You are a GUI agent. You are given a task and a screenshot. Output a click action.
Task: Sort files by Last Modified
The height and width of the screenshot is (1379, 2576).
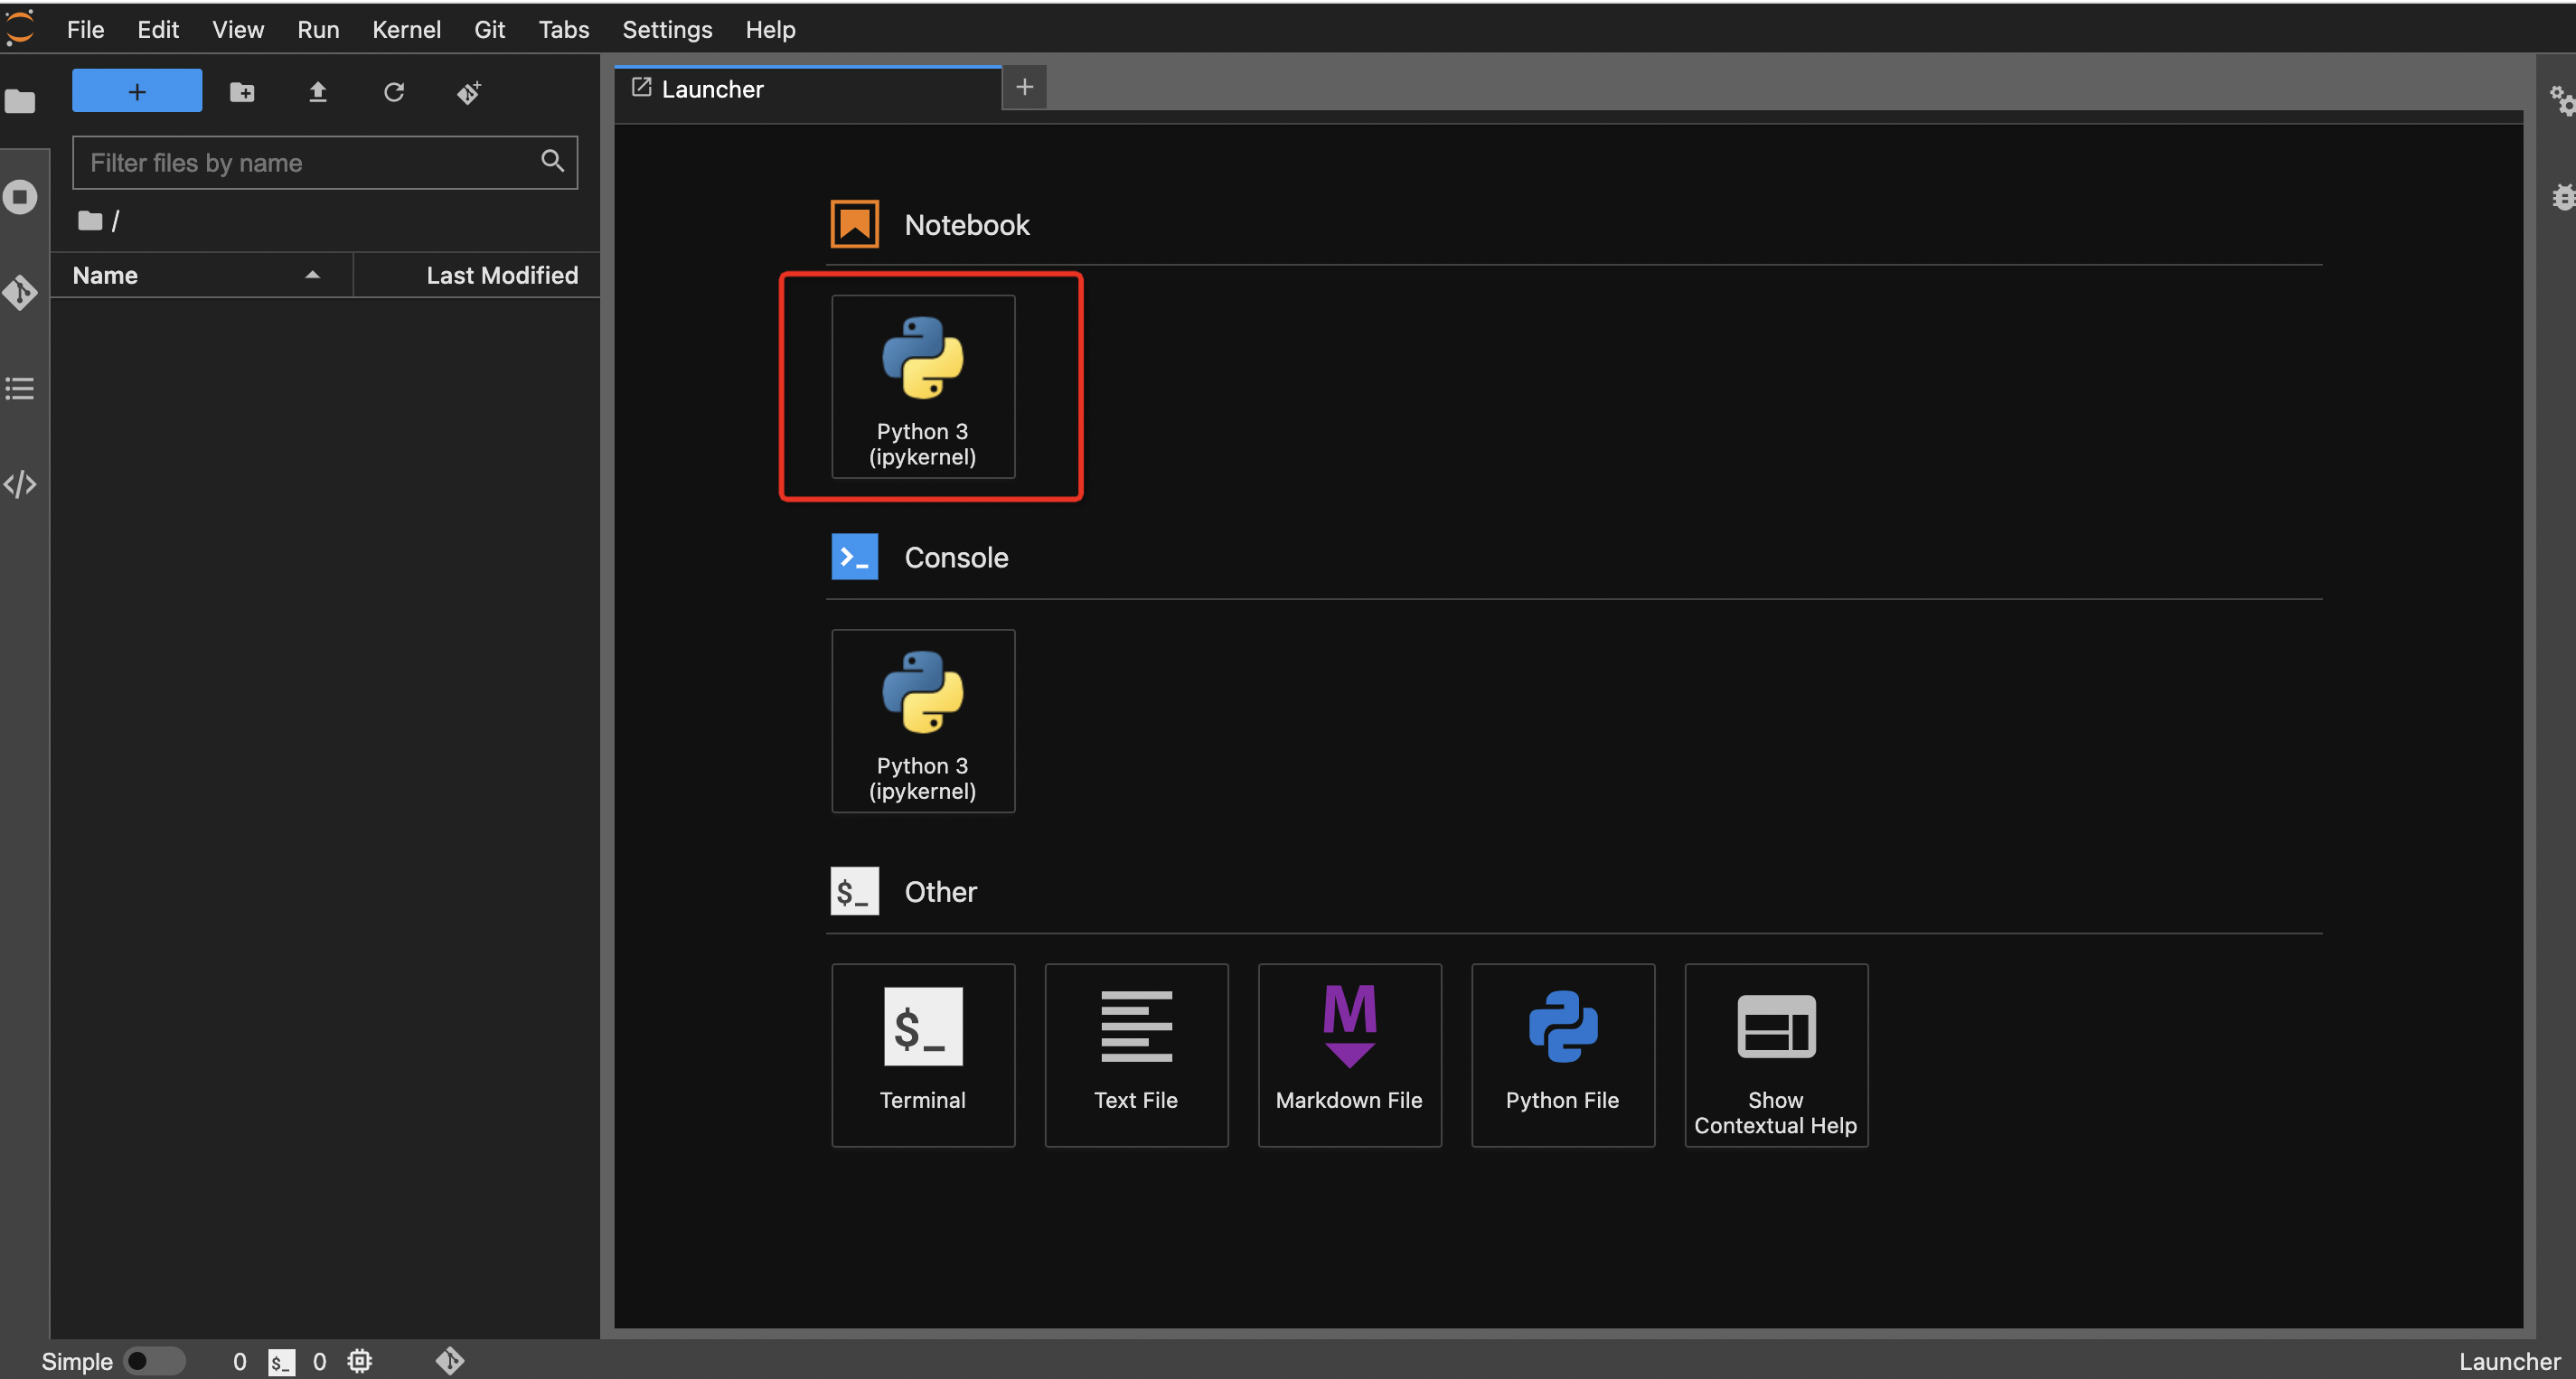point(501,275)
